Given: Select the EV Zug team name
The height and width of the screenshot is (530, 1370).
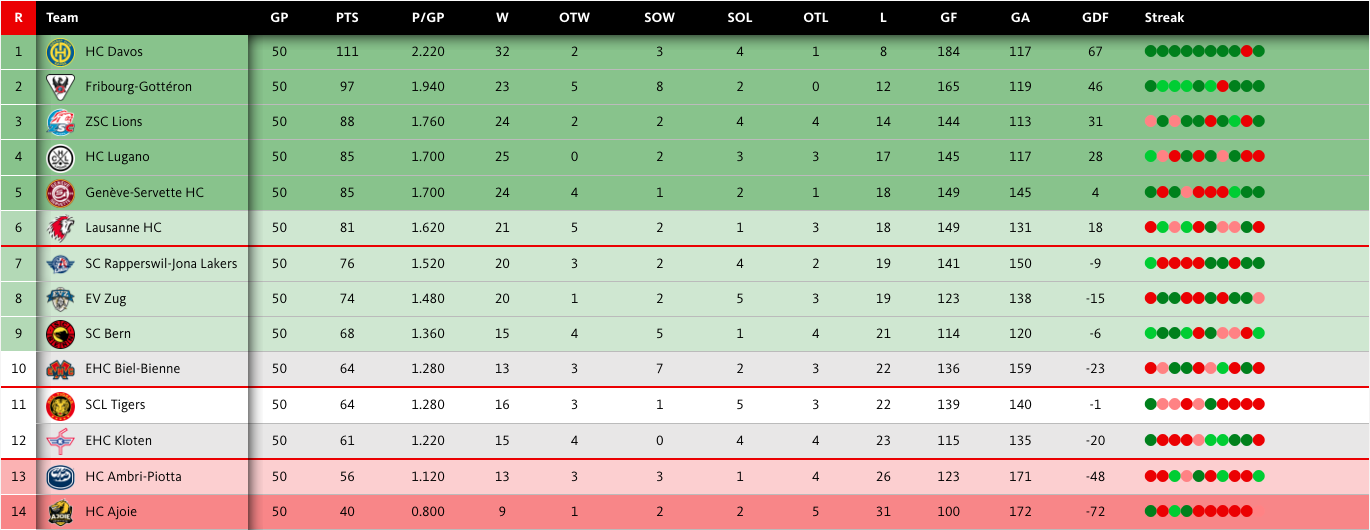Looking at the screenshot, I should coord(106,299).
